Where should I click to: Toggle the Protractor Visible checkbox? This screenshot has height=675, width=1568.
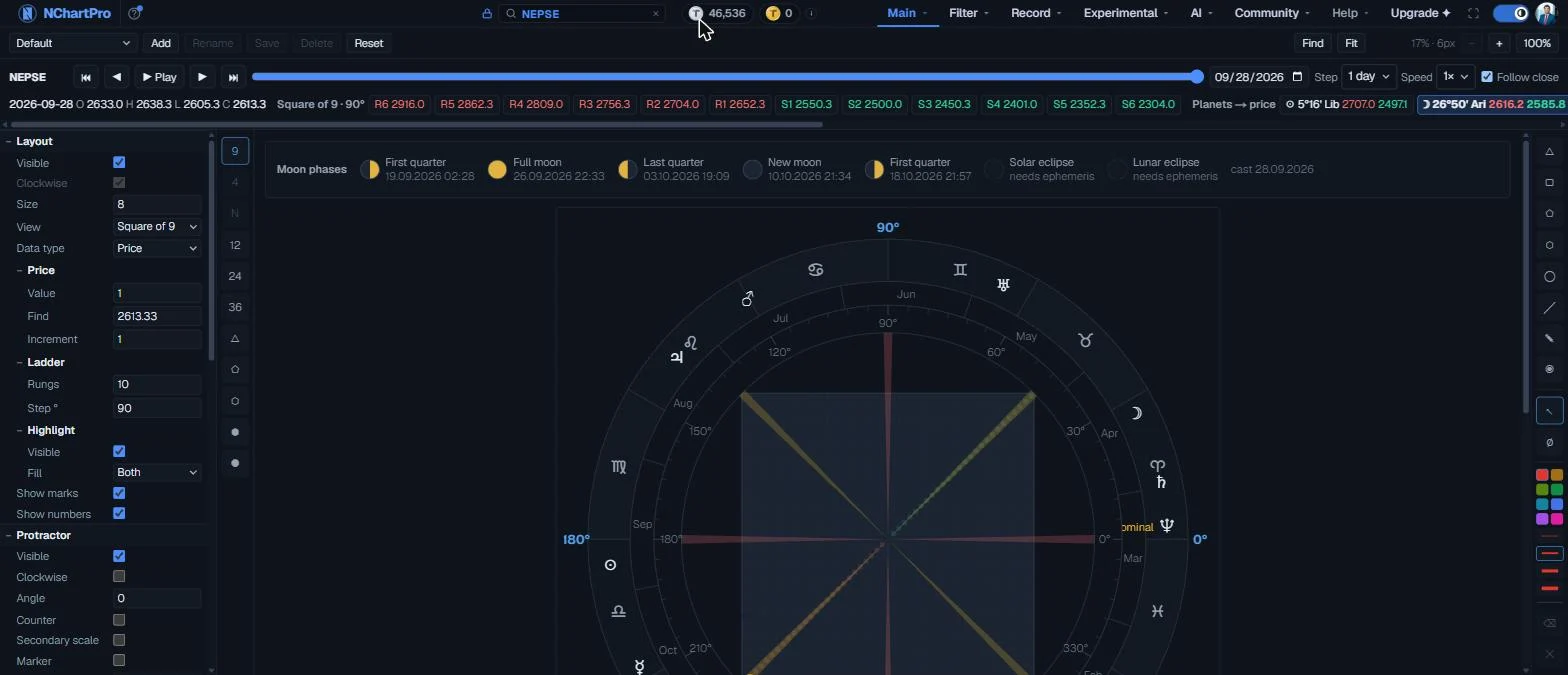[x=119, y=556]
